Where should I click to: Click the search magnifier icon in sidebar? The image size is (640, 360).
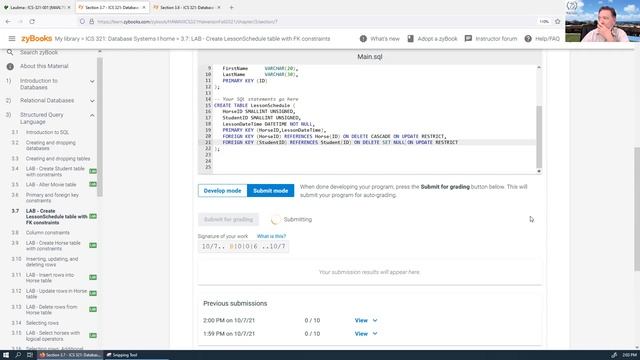tap(10, 52)
